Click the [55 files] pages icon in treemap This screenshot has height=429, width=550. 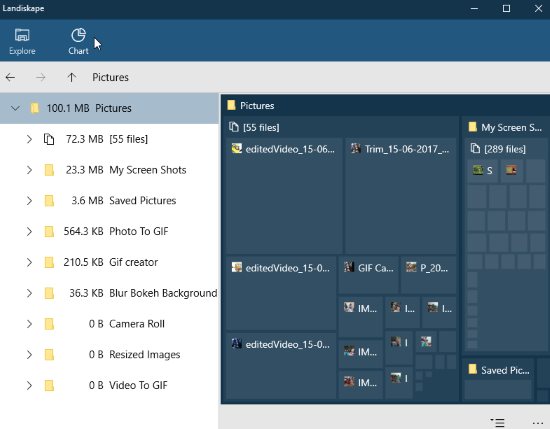234,127
